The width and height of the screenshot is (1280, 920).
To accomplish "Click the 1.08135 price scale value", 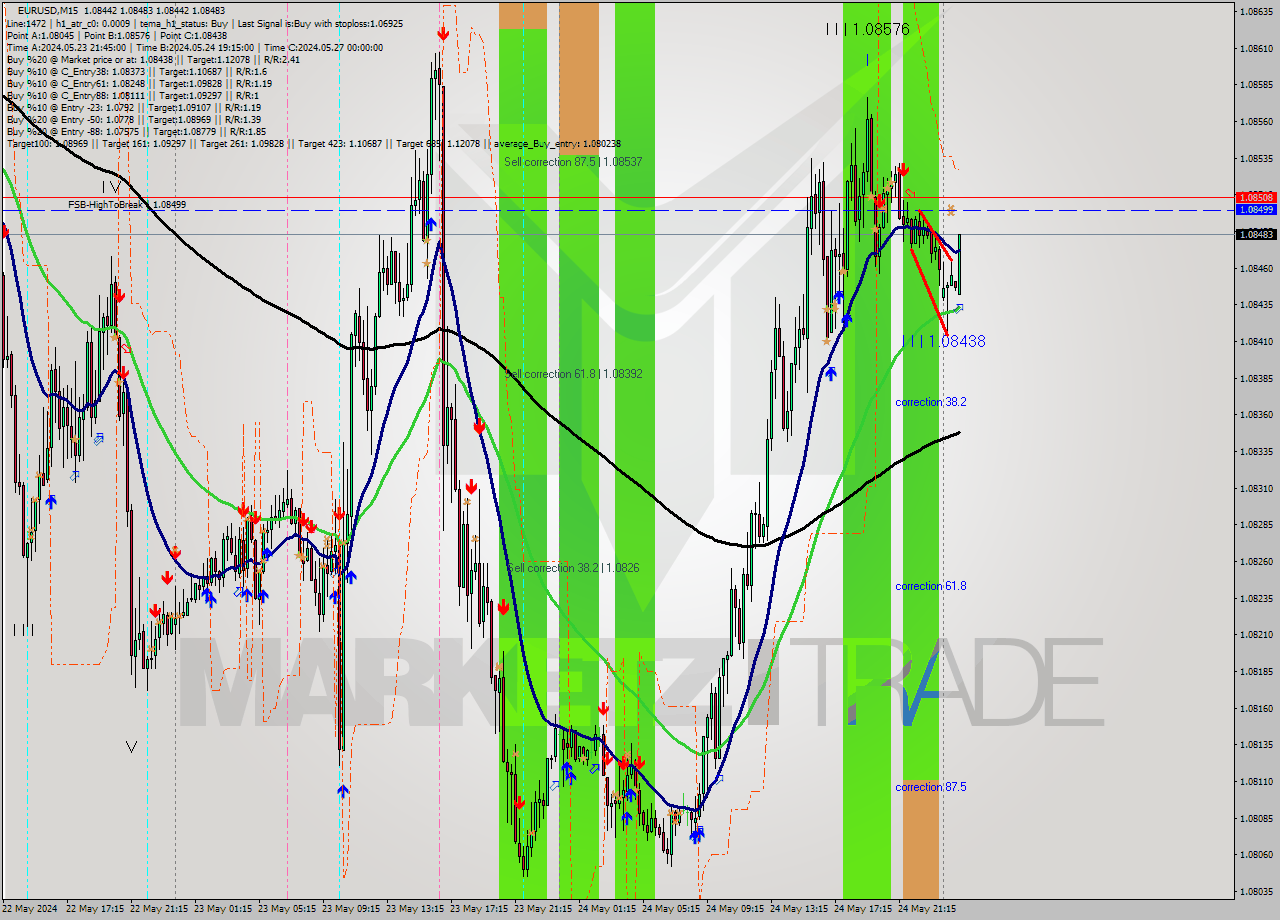I will (1256, 744).
